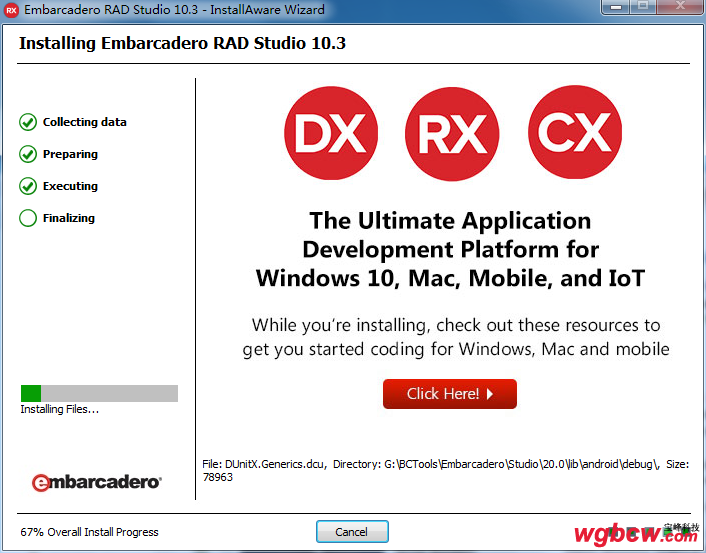This screenshot has height=553, width=706.
Task: Click the DX red circle logo
Action: [331, 133]
